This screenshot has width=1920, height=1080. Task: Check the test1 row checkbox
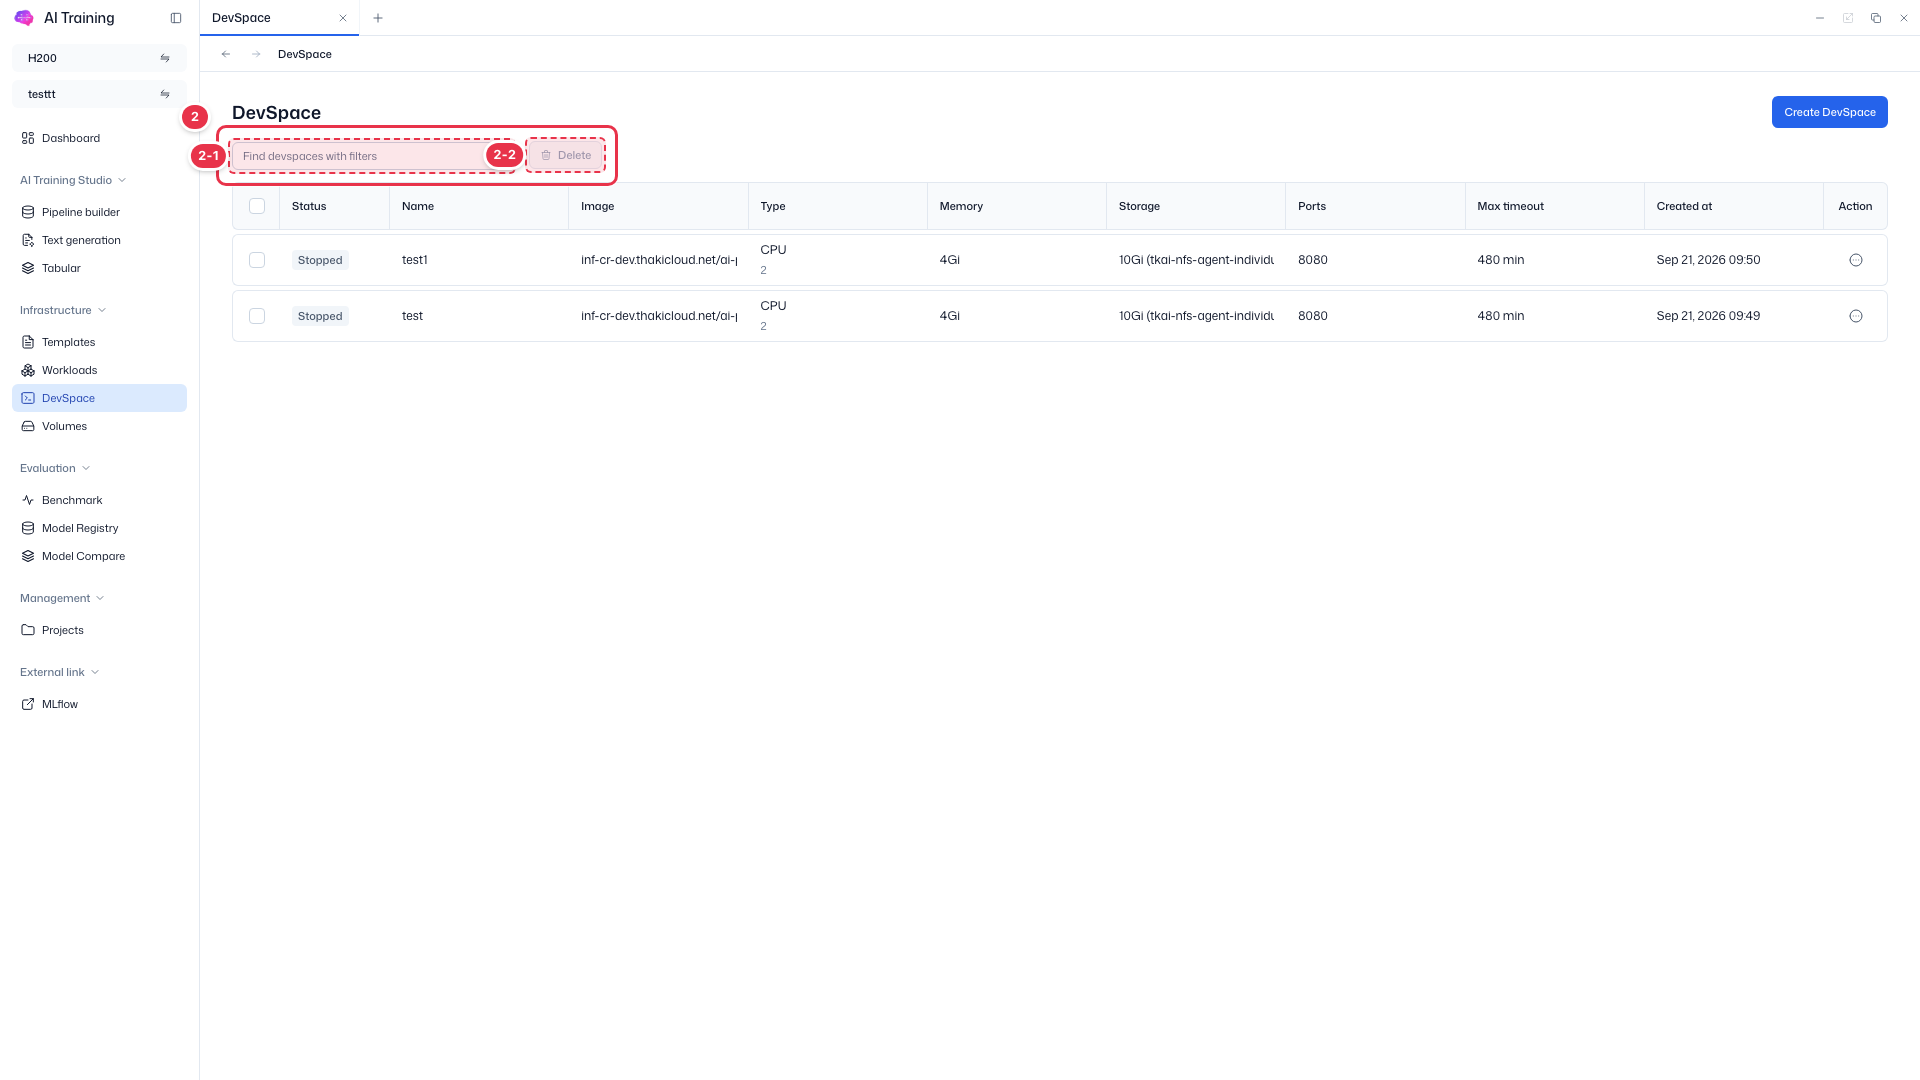(257, 260)
